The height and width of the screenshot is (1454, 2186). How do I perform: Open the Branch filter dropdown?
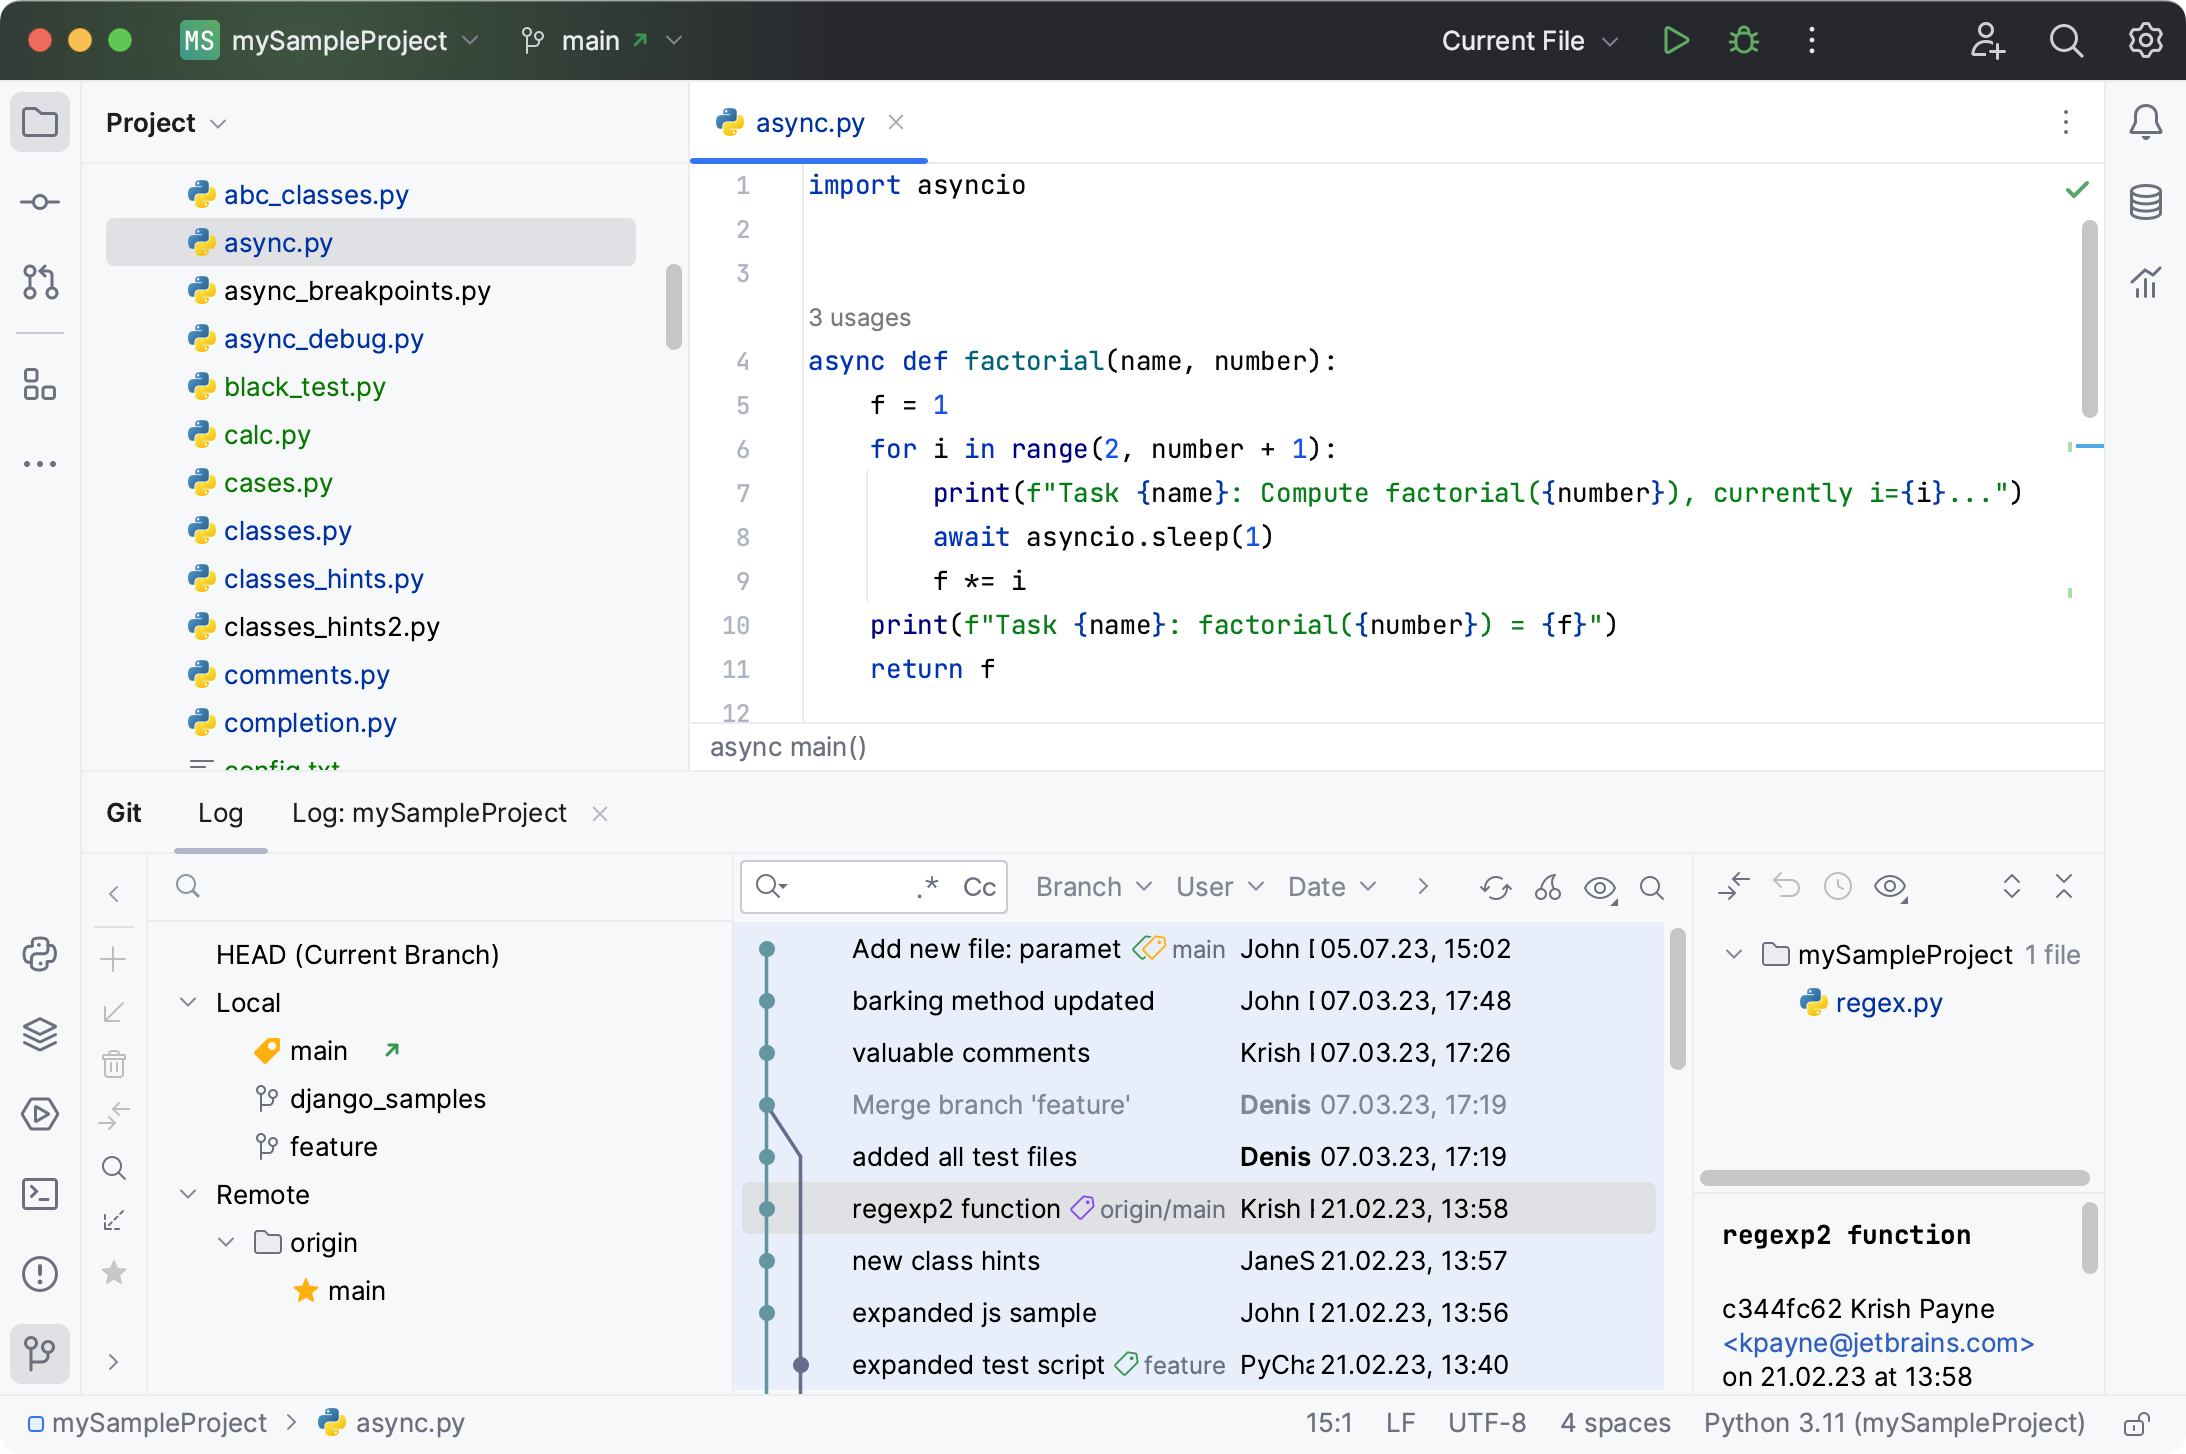click(x=1092, y=887)
